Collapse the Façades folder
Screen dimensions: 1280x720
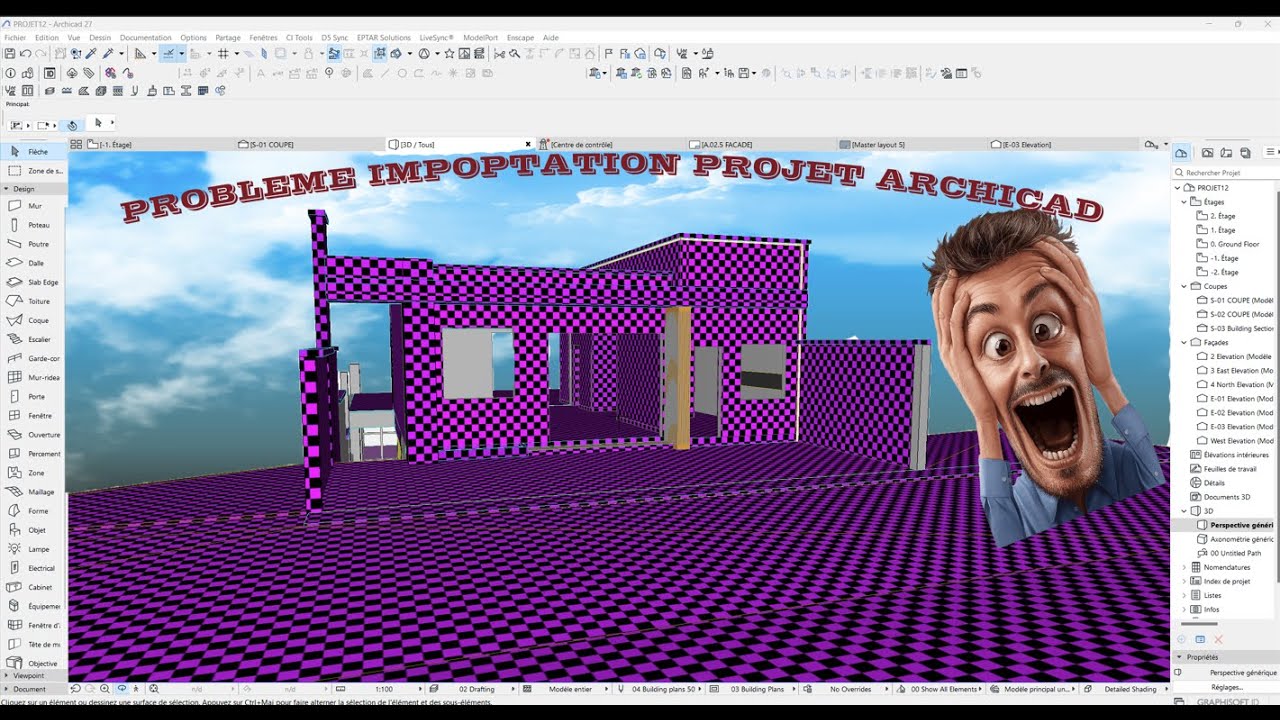(x=1184, y=342)
